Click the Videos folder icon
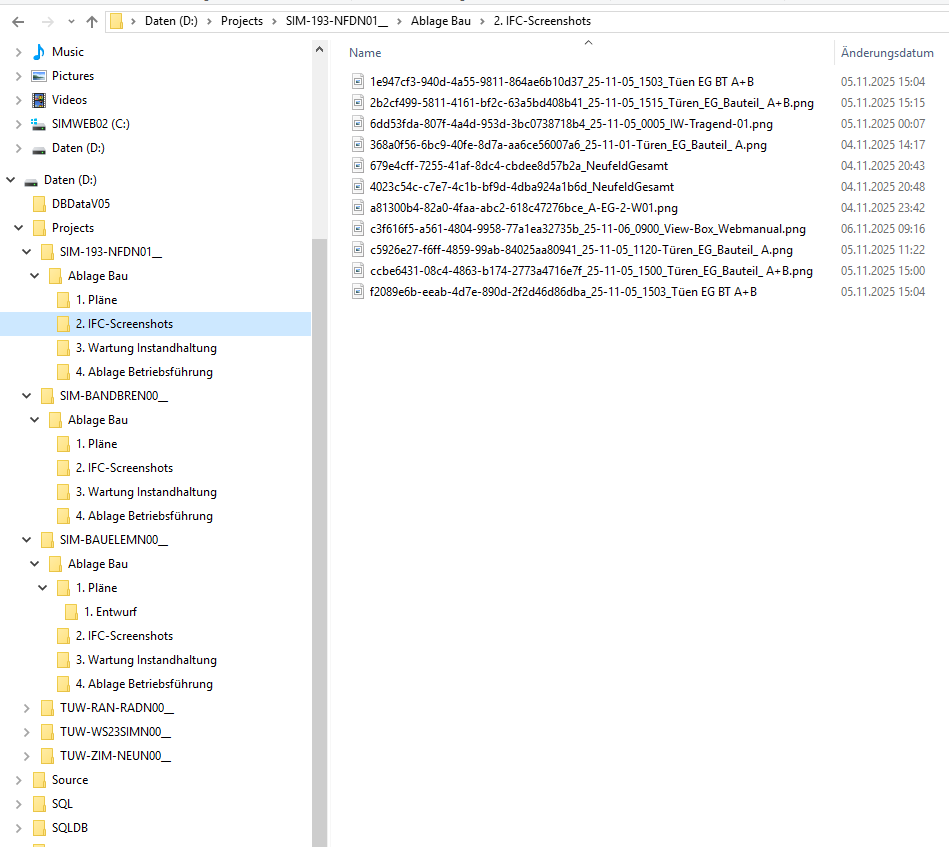Image resolution: width=949 pixels, height=847 pixels. click(x=39, y=100)
